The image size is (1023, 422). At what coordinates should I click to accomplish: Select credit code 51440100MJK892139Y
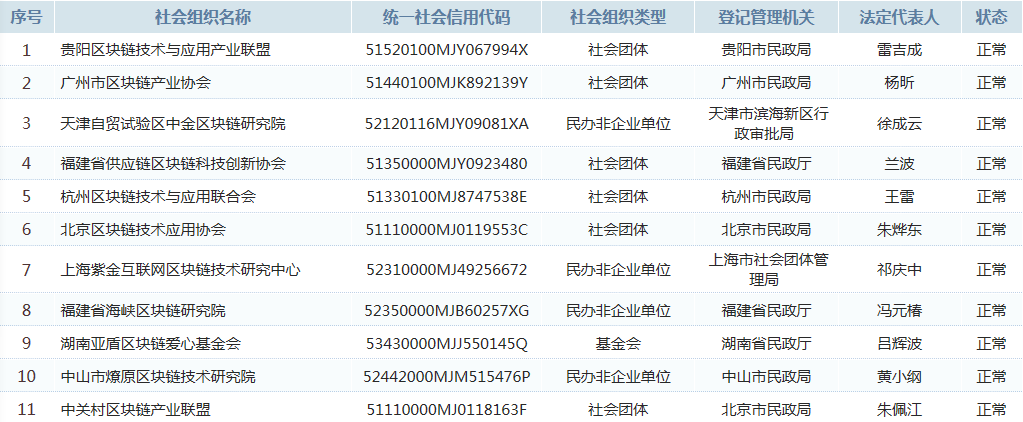click(x=447, y=82)
